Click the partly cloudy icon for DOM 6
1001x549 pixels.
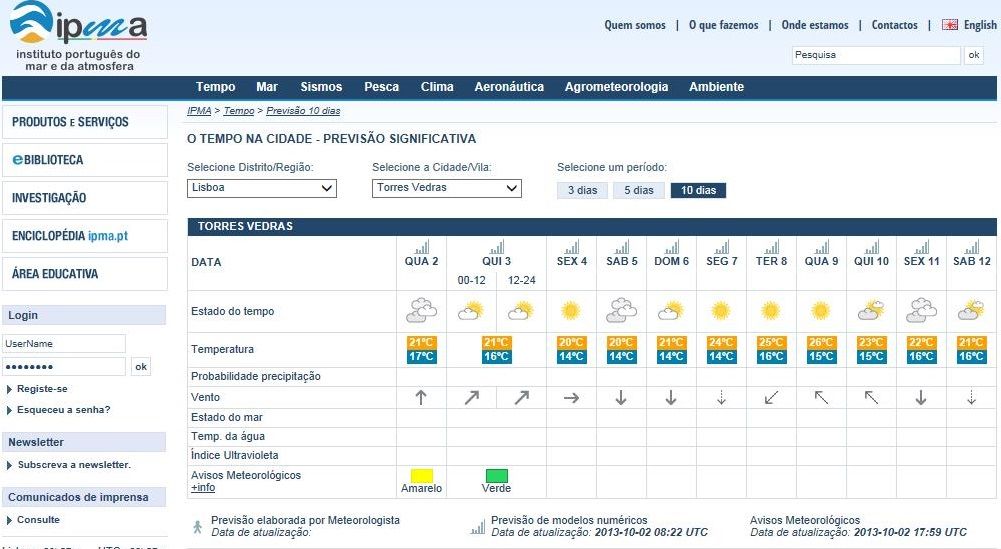(x=671, y=311)
